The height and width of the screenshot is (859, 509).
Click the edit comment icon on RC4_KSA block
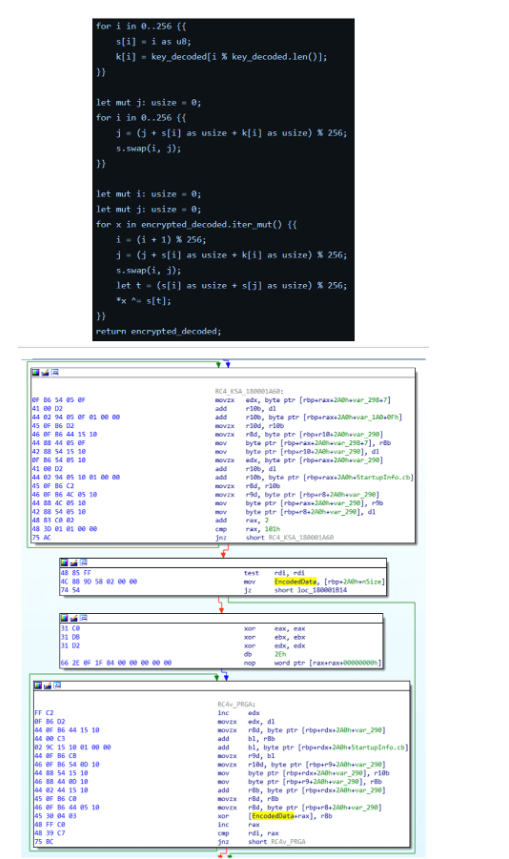(45, 373)
